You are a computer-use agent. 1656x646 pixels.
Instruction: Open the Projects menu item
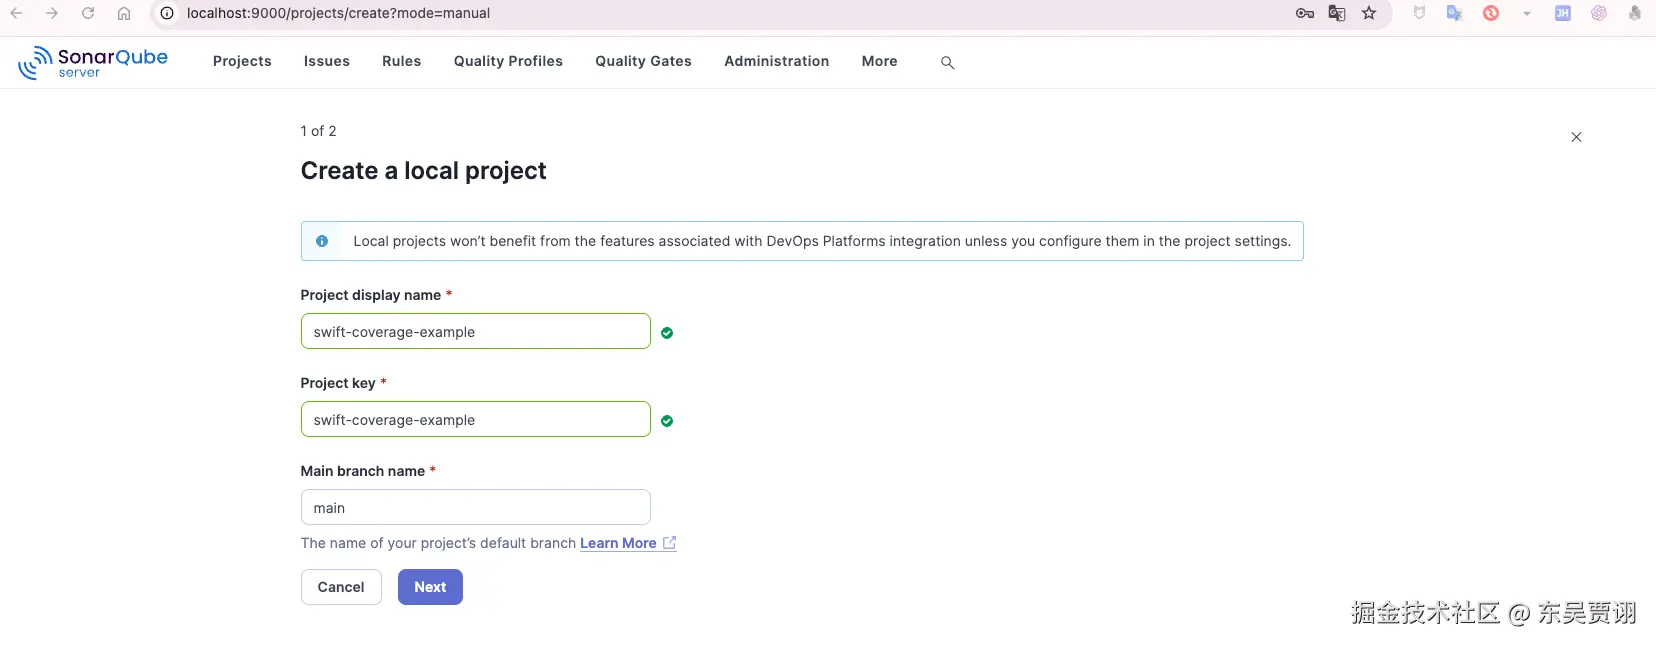click(242, 61)
